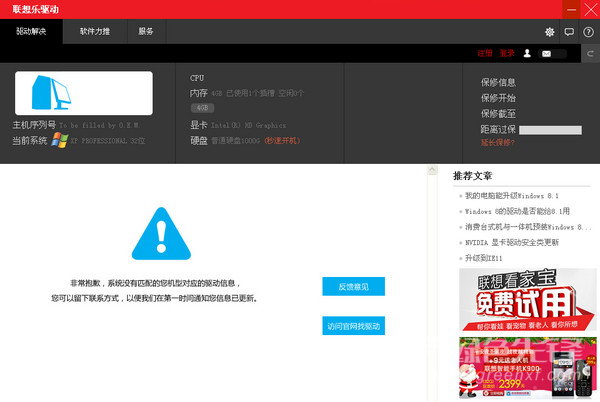This screenshot has height=402, width=600.
Task: Open article 升级到IE11
Action: click(x=483, y=258)
